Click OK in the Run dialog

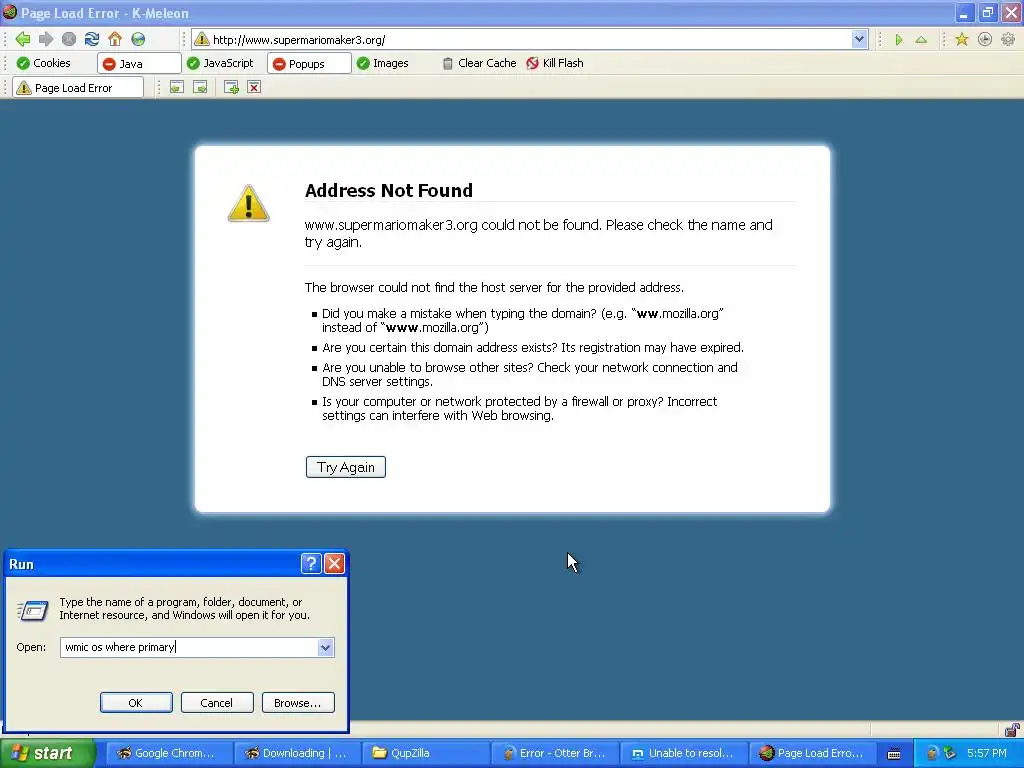click(136, 703)
